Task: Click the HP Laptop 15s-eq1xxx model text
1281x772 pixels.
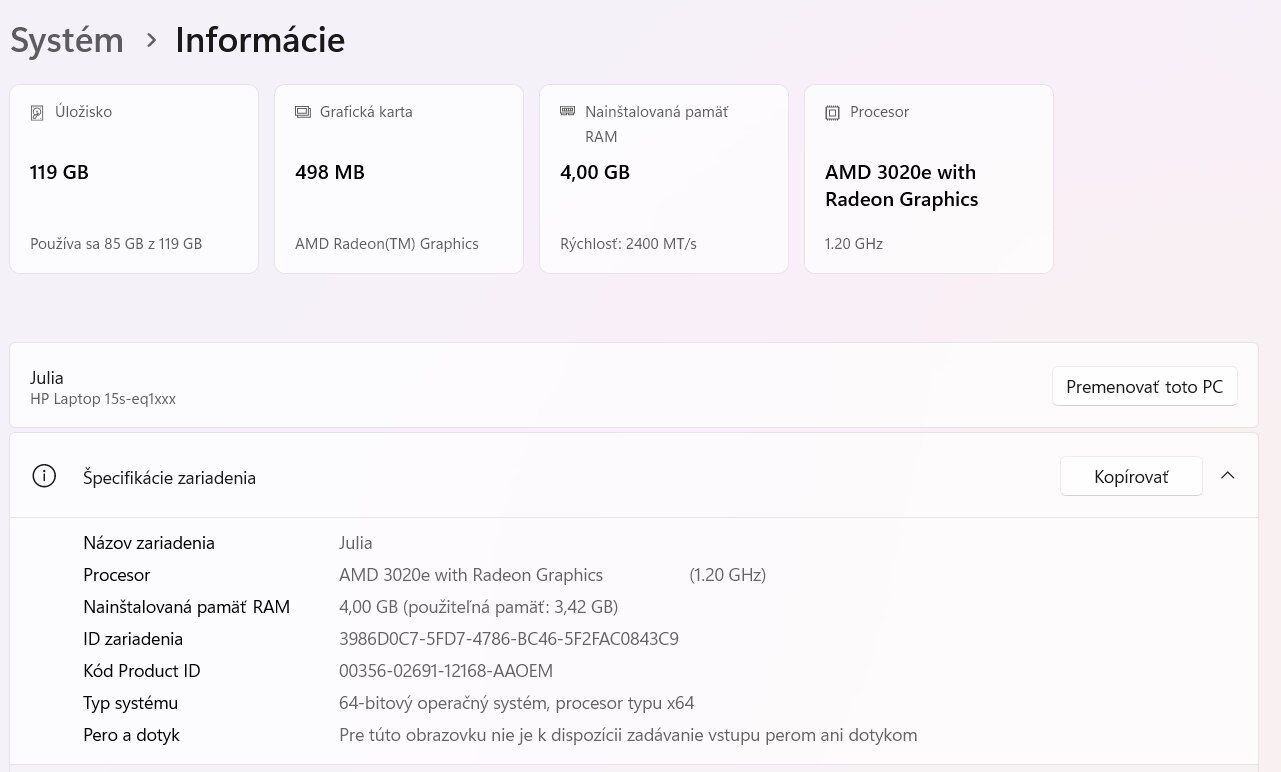Action: click(x=103, y=399)
